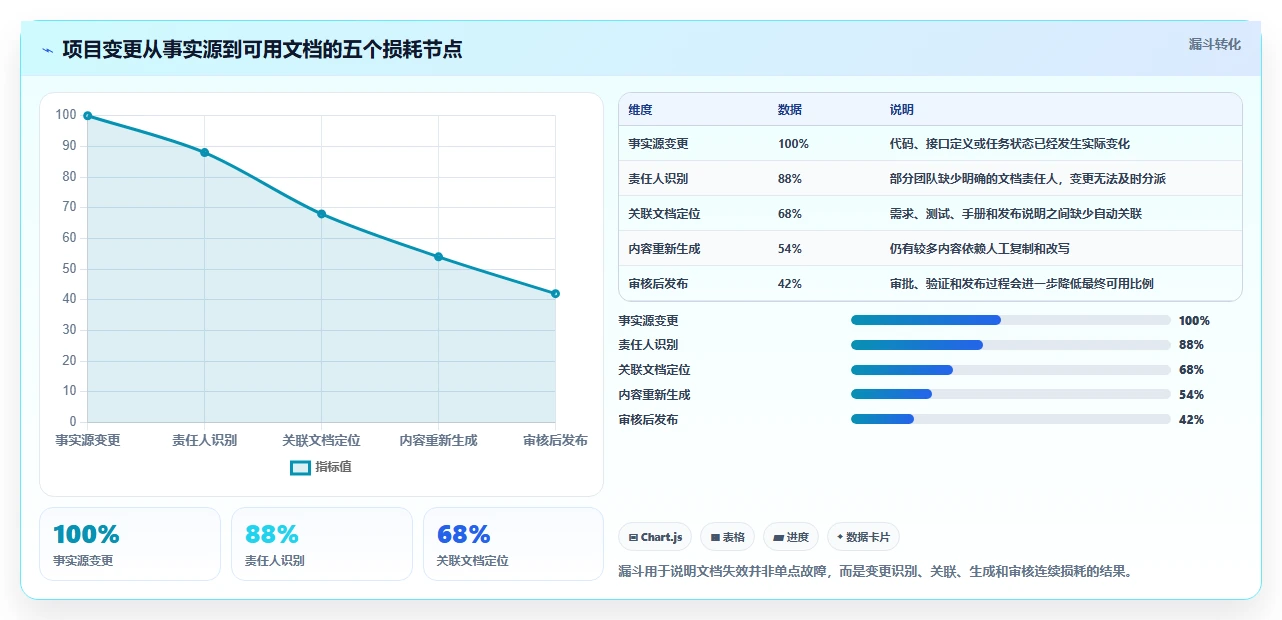
Task: Click the description starting 审批、验证和发布
Action: [1022, 284]
